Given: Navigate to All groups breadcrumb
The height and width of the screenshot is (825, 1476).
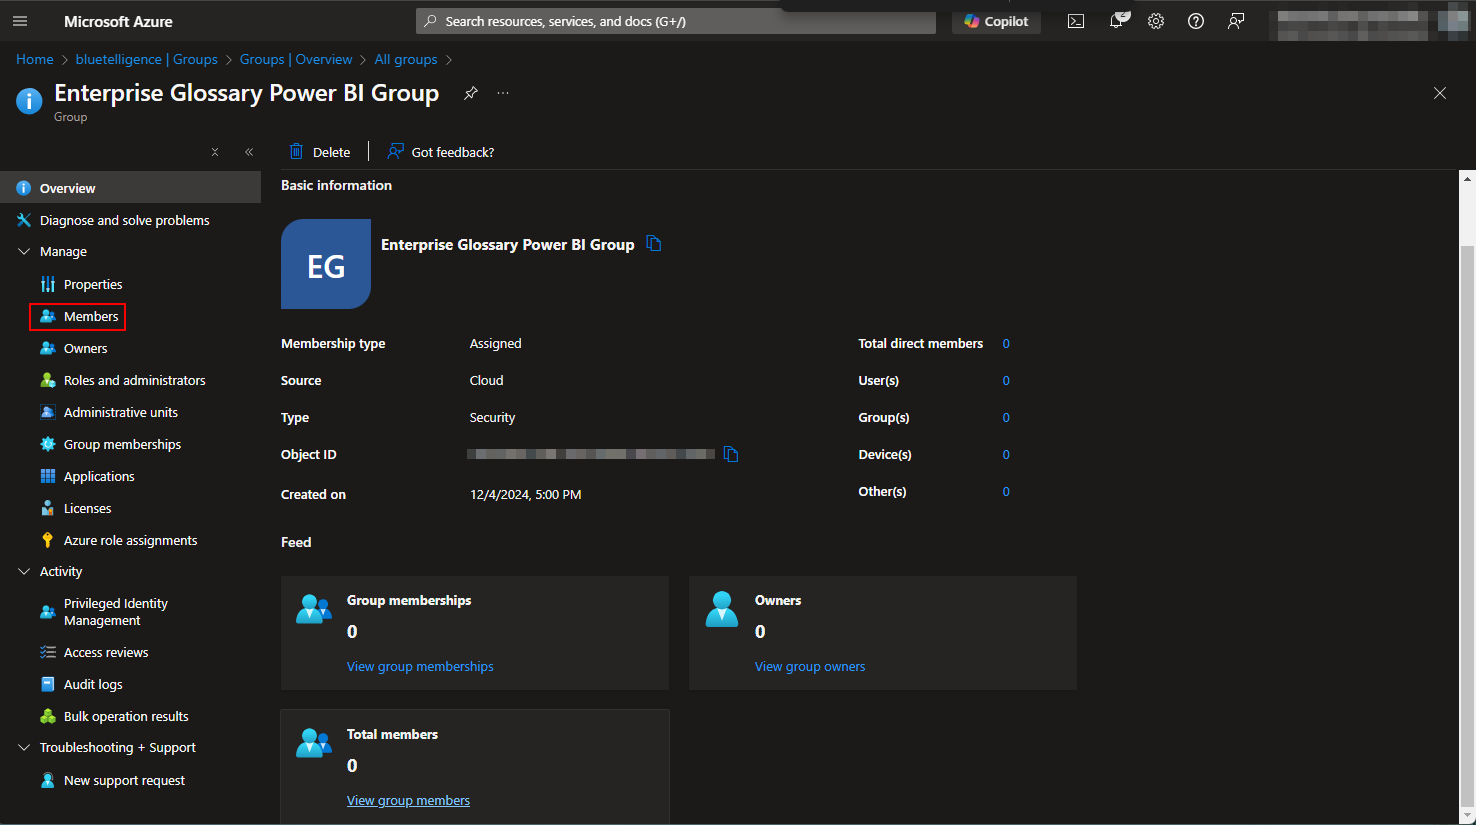Looking at the screenshot, I should [406, 60].
